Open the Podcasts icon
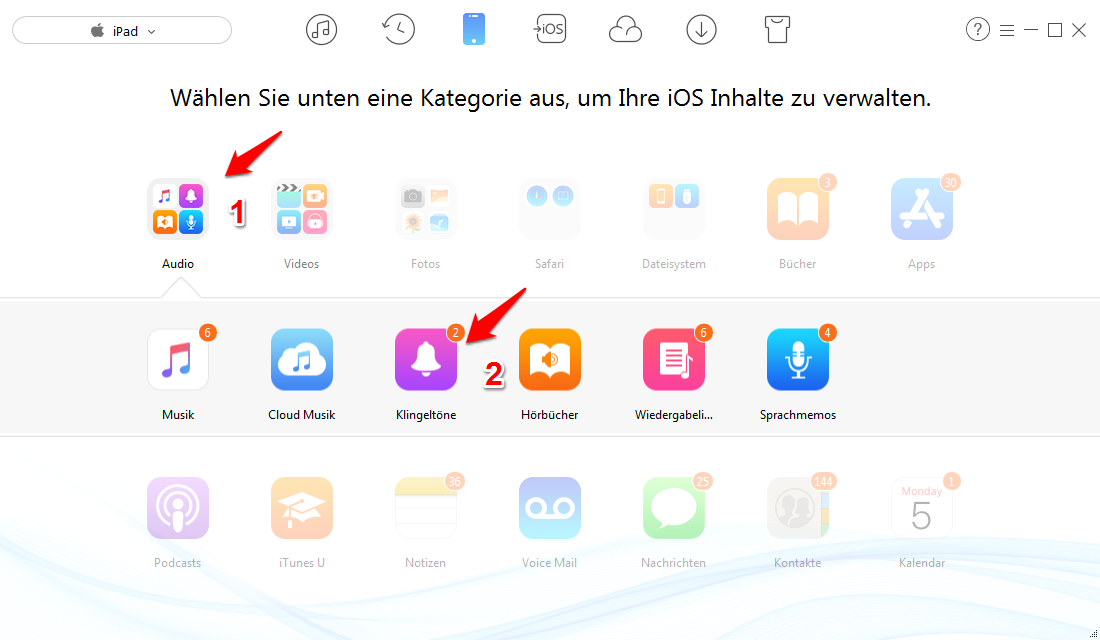The height and width of the screenshot is (640, 1100). click(x=177, y=508)
